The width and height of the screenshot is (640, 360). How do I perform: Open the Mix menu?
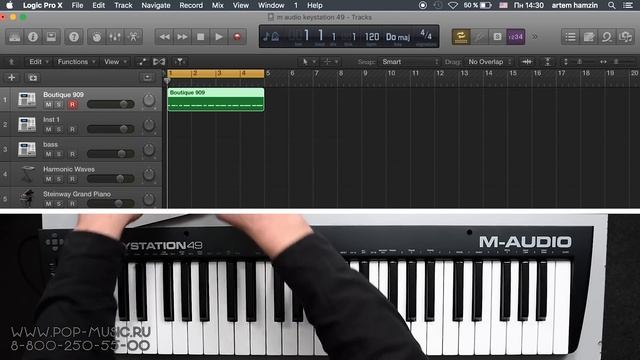coord(218,5)
